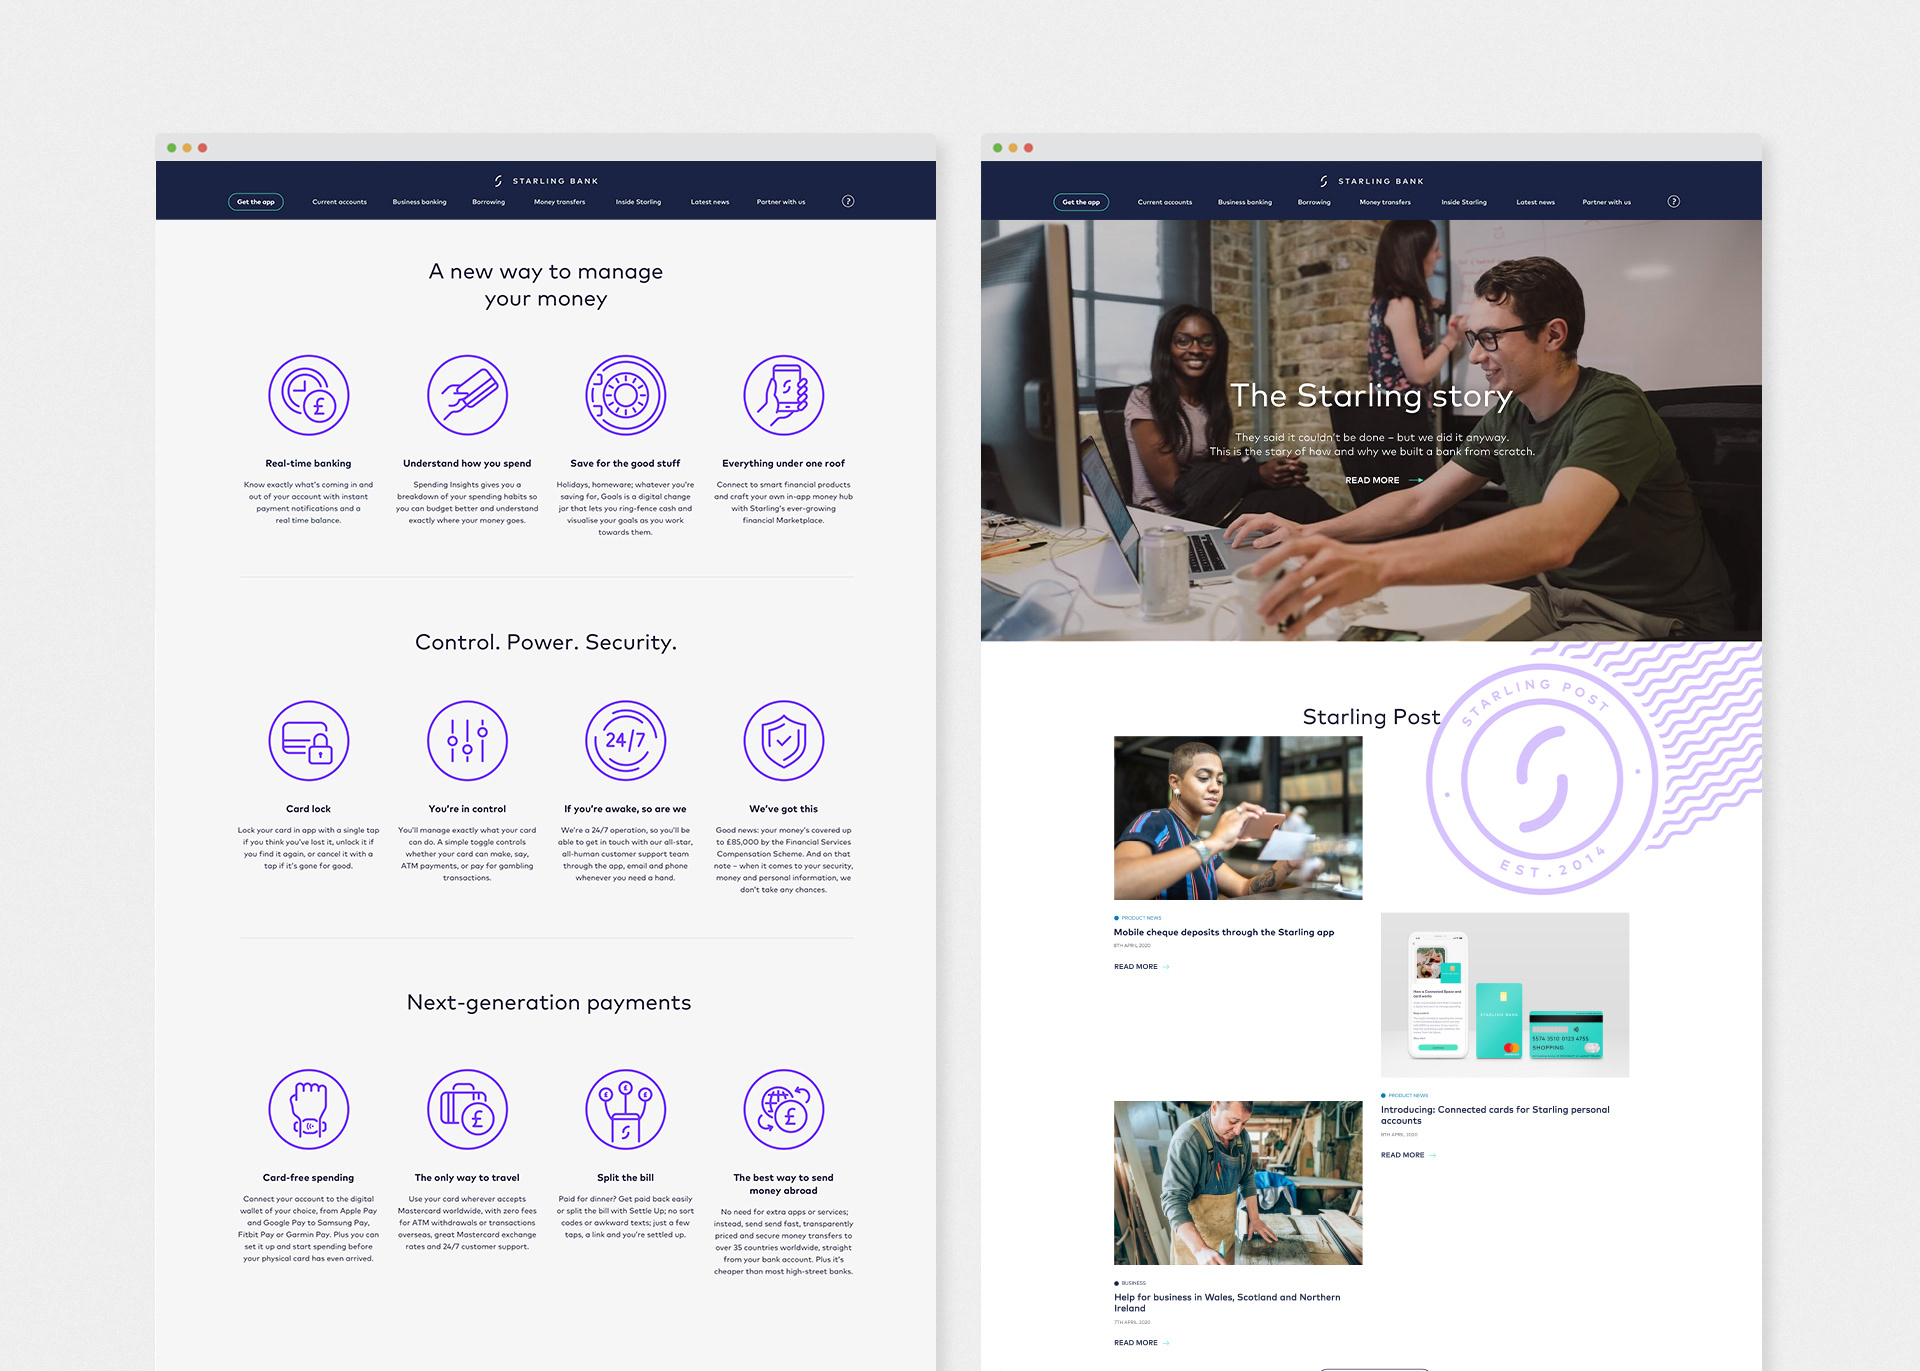Screen dimensions: 1920x1371
Task: Click the Understand how you spend card icon
Action: pos(467,395)
